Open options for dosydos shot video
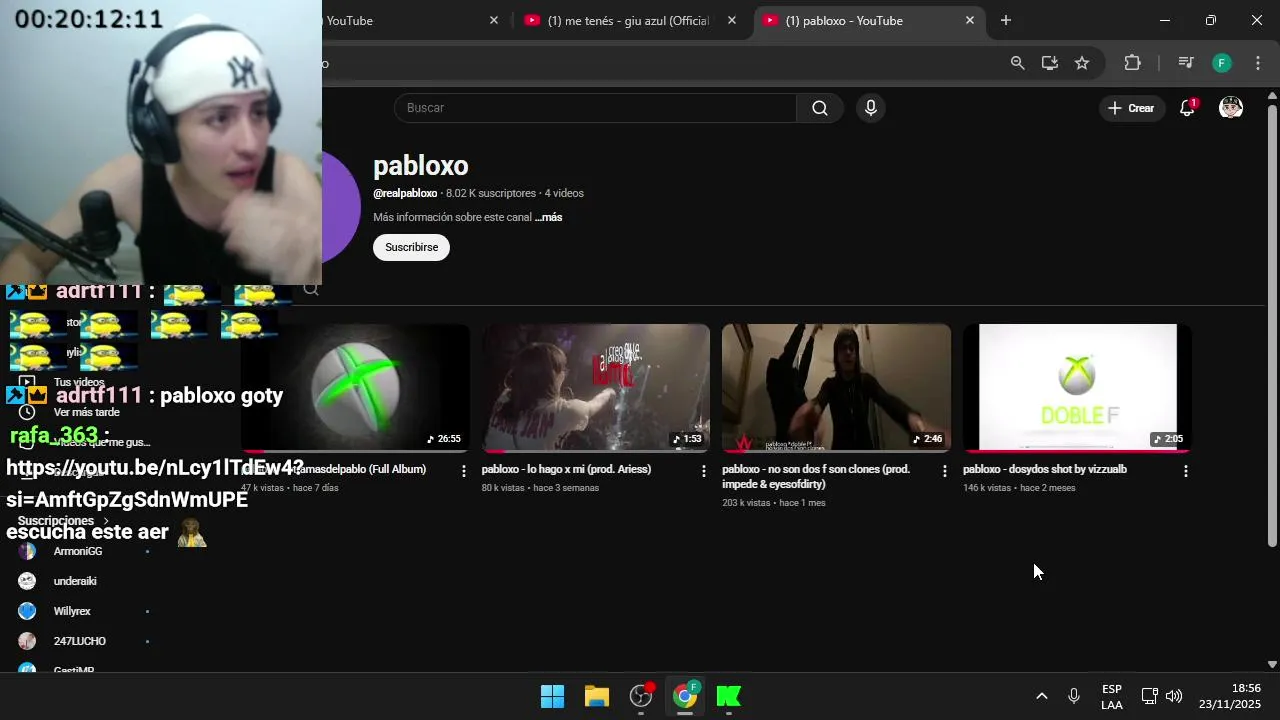1280x720 pixels. tap(1186, 471)
